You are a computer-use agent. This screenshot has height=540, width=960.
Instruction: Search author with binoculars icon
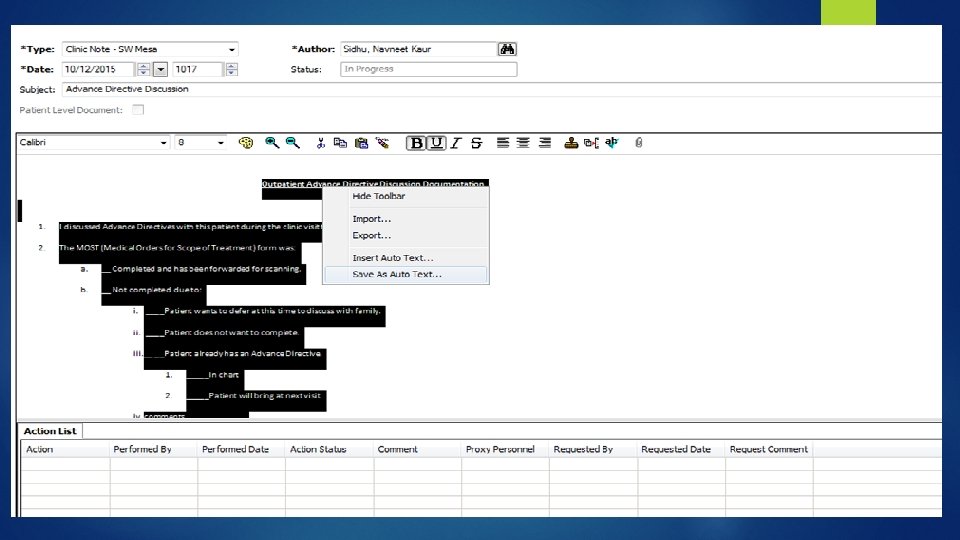coord(507,49)
